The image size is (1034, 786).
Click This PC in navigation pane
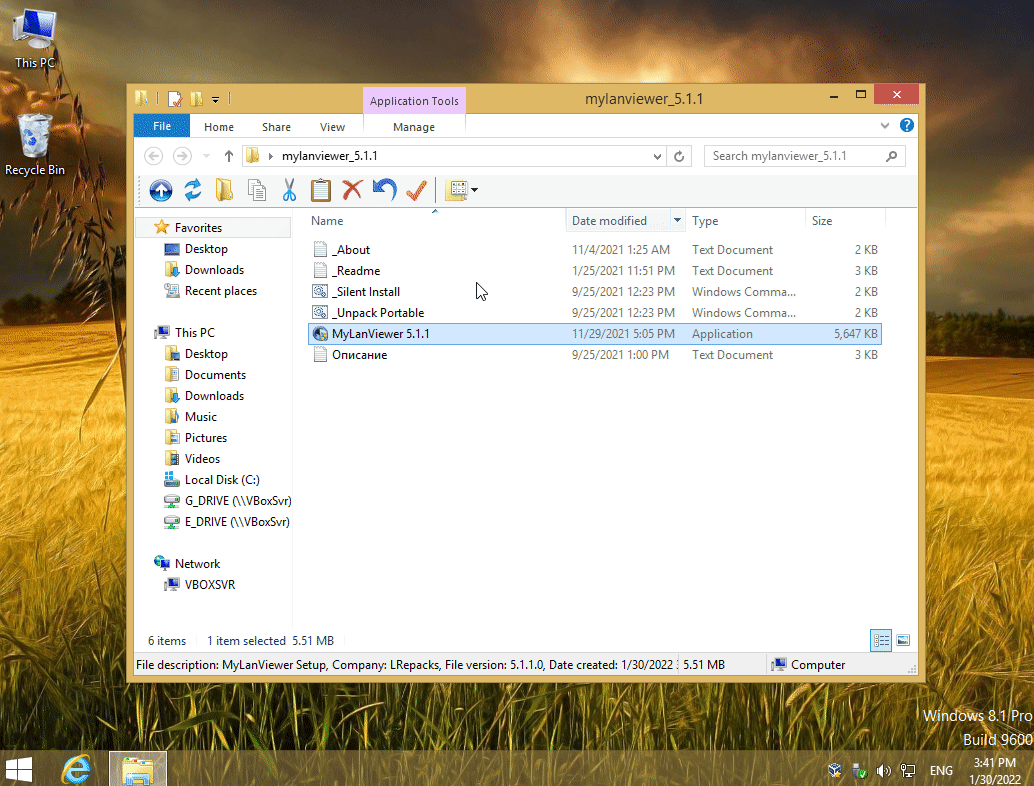[x=194, y=332]
